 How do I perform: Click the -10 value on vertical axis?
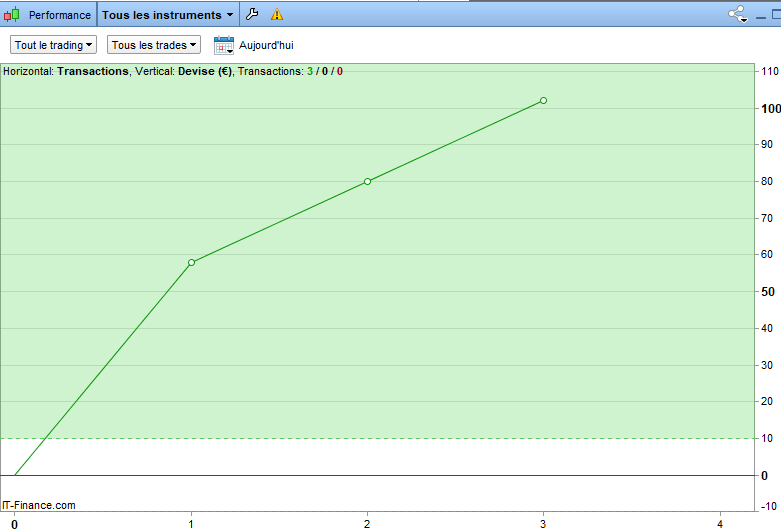[769, 506]
